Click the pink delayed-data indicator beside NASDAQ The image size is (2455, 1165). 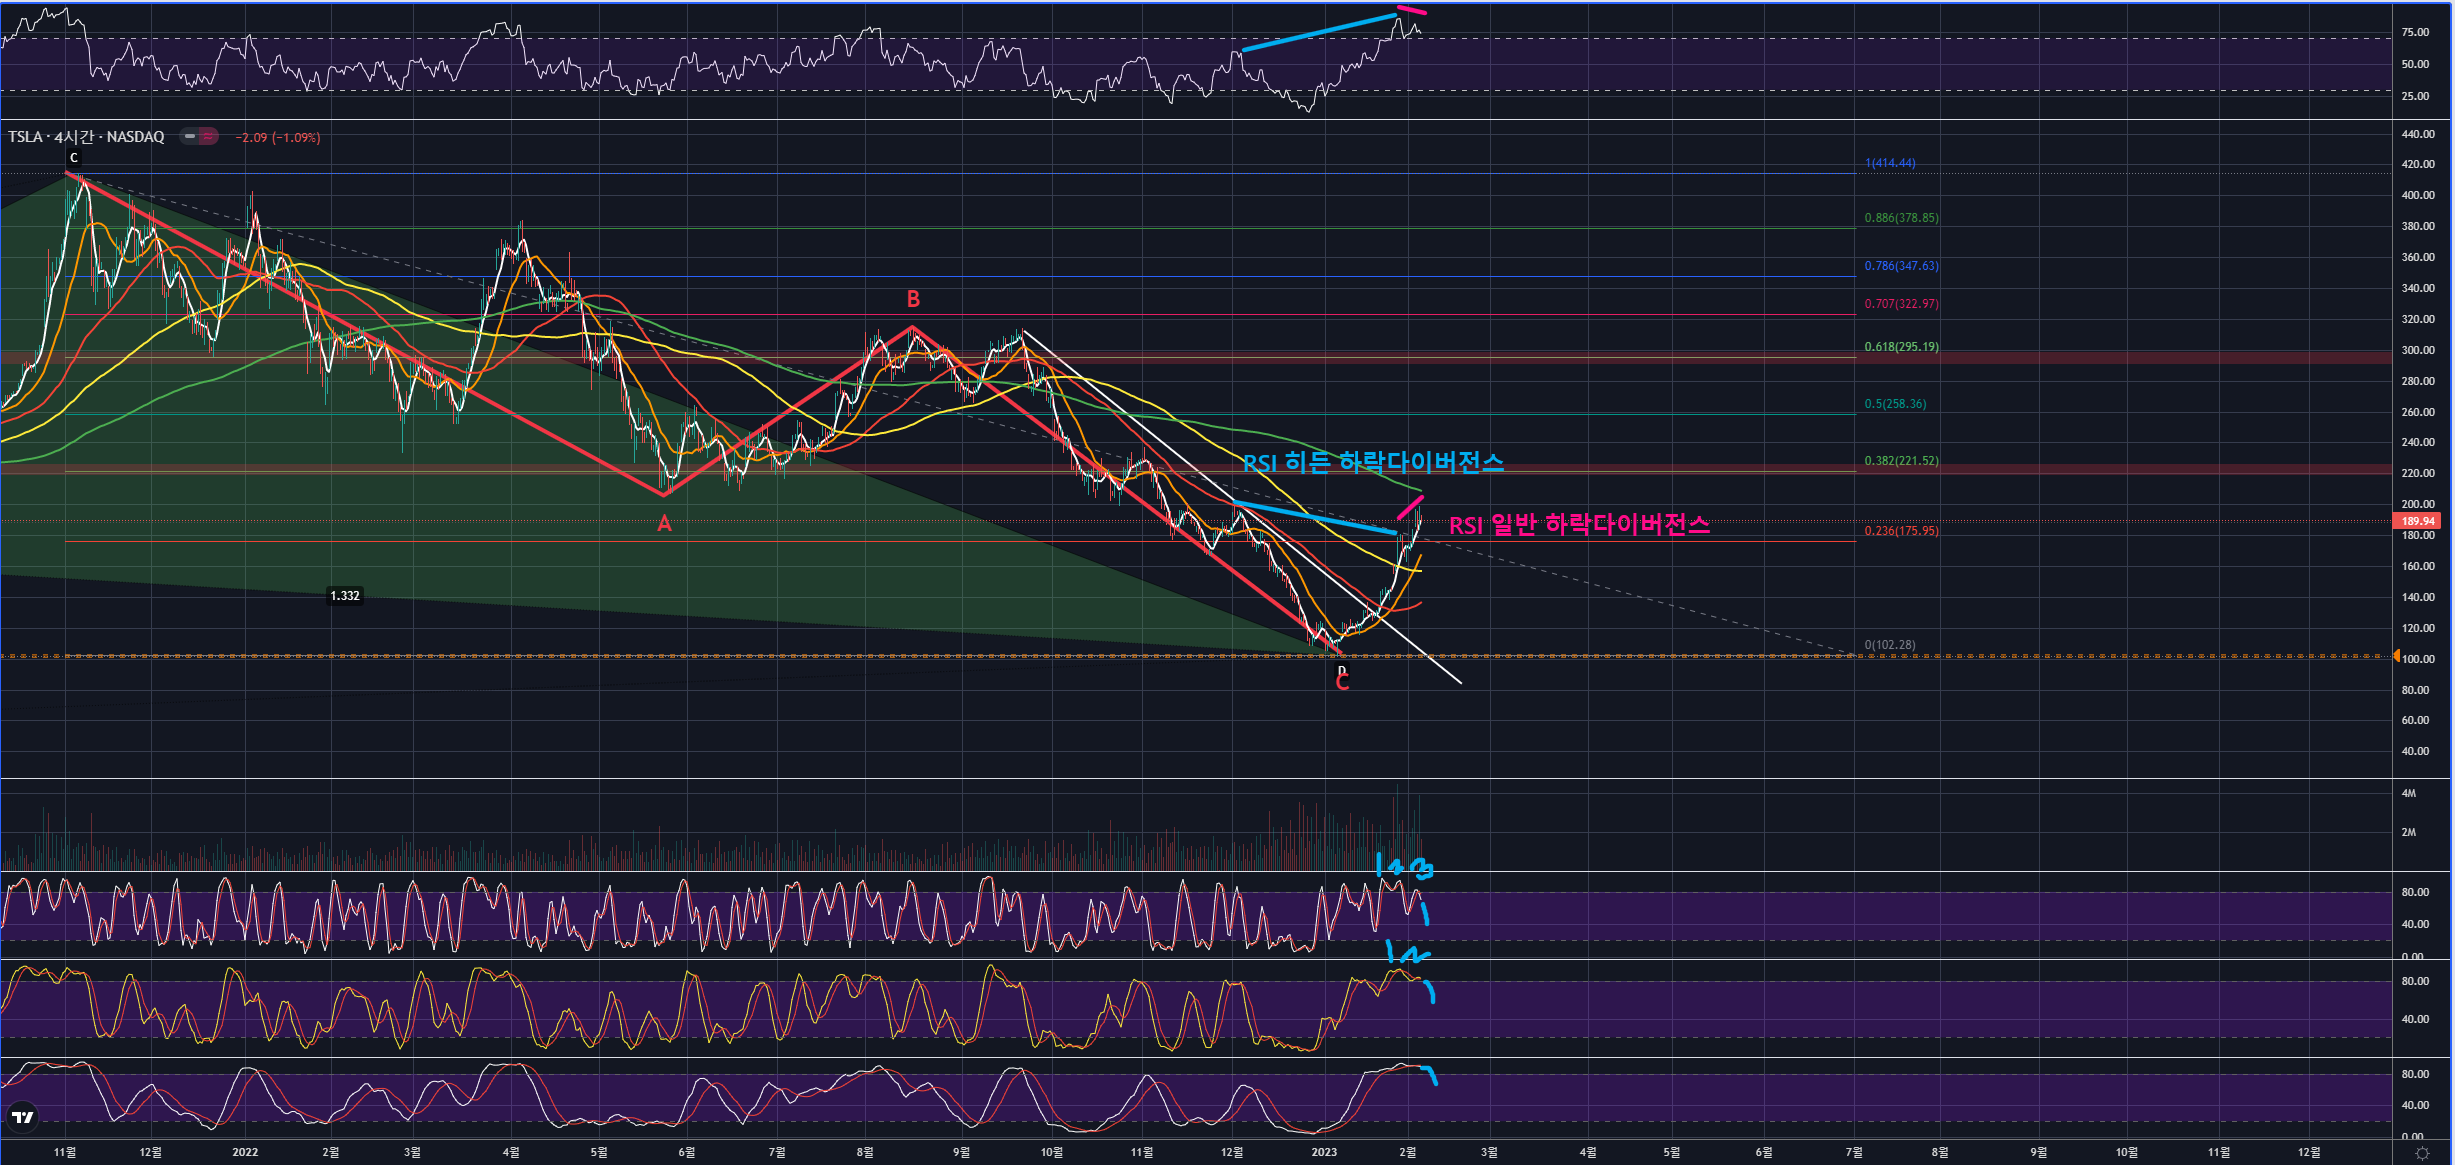pos(208,136)
